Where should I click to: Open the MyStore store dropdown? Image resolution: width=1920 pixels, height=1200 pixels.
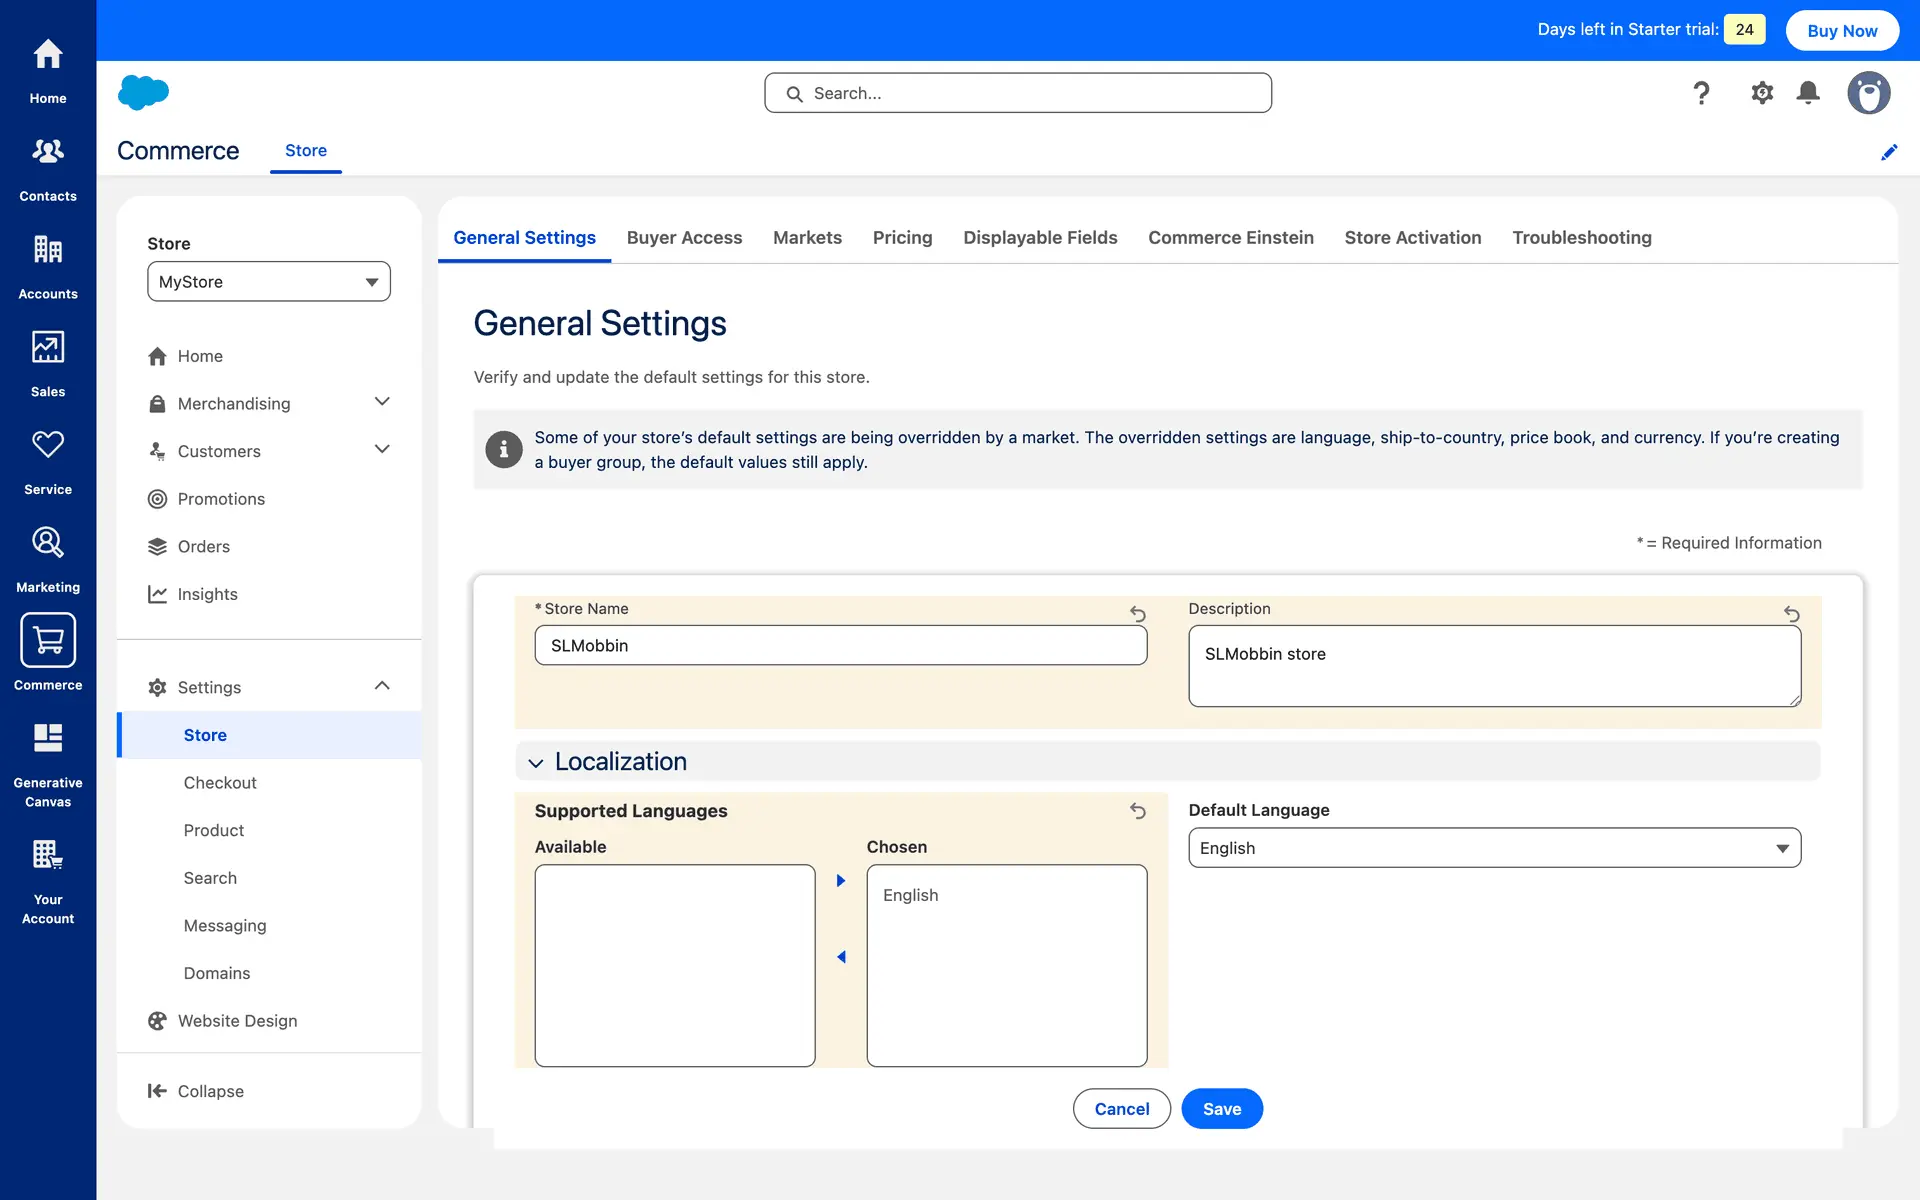(x=269, y=282)
